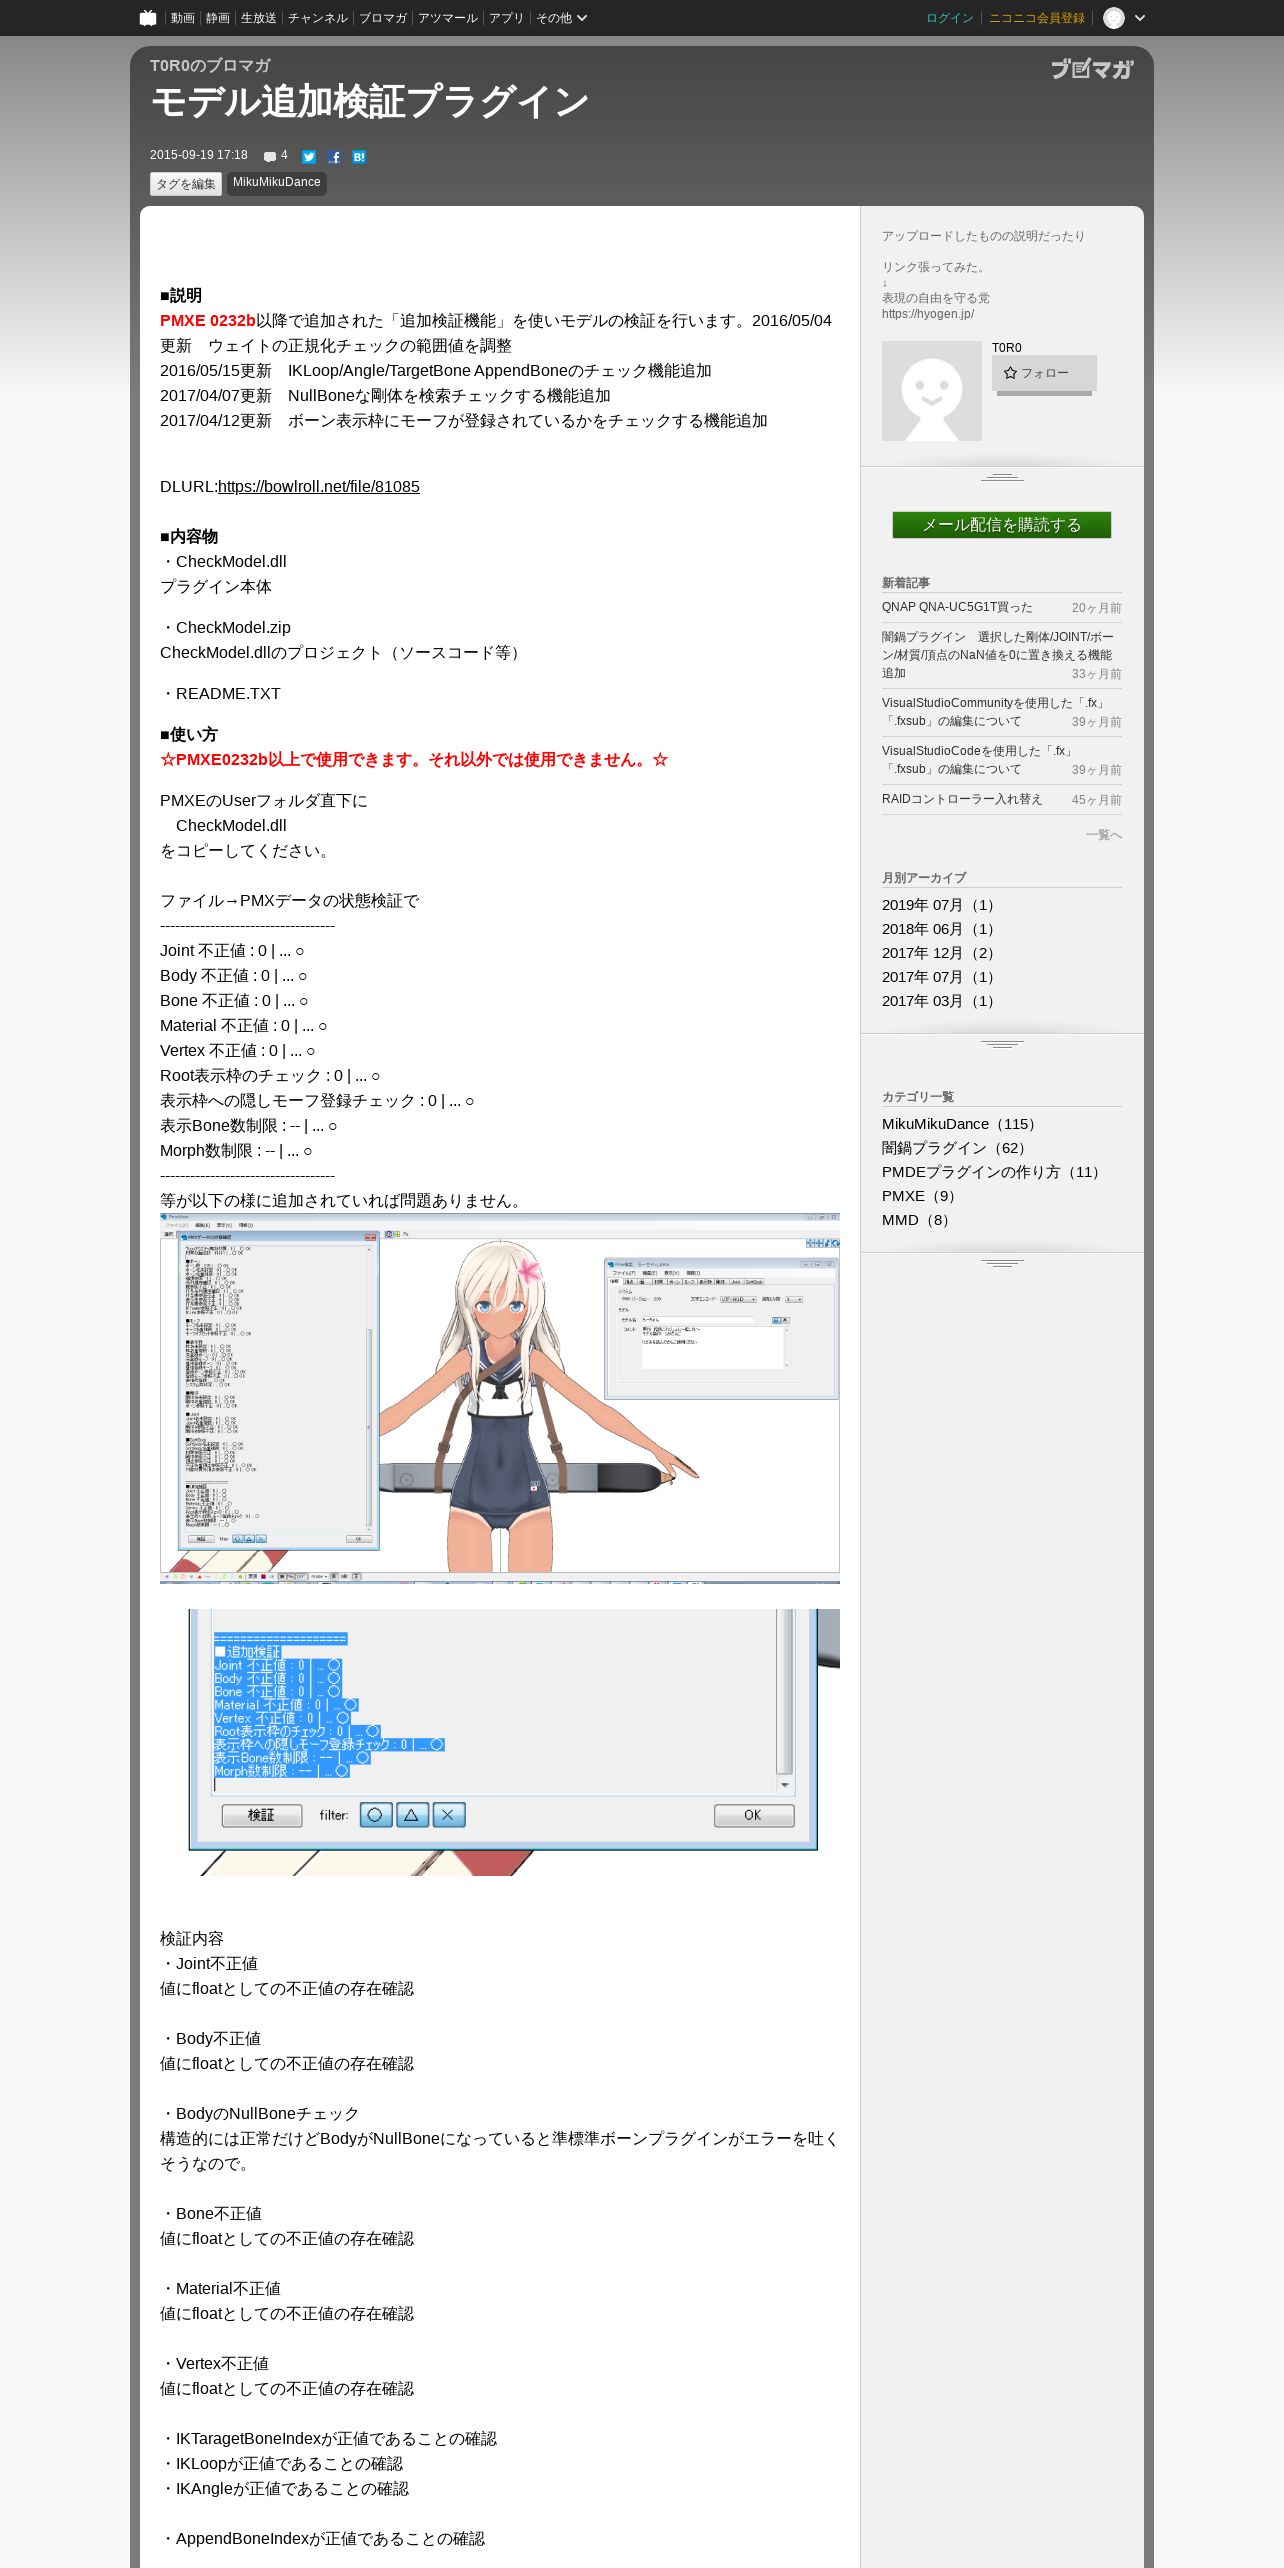Image resolution: width=1284 pixels, height=2568 pixels.
Task: Open PMDEプラグインの作り方 category
Action: pos(994,1172)
